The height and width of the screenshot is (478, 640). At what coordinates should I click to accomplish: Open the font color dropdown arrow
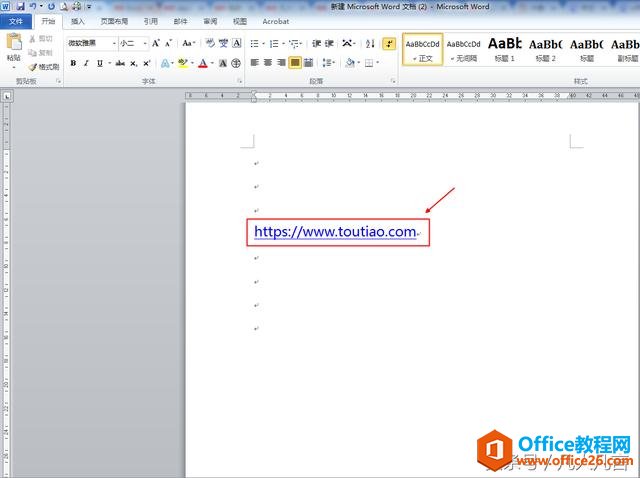212,63
